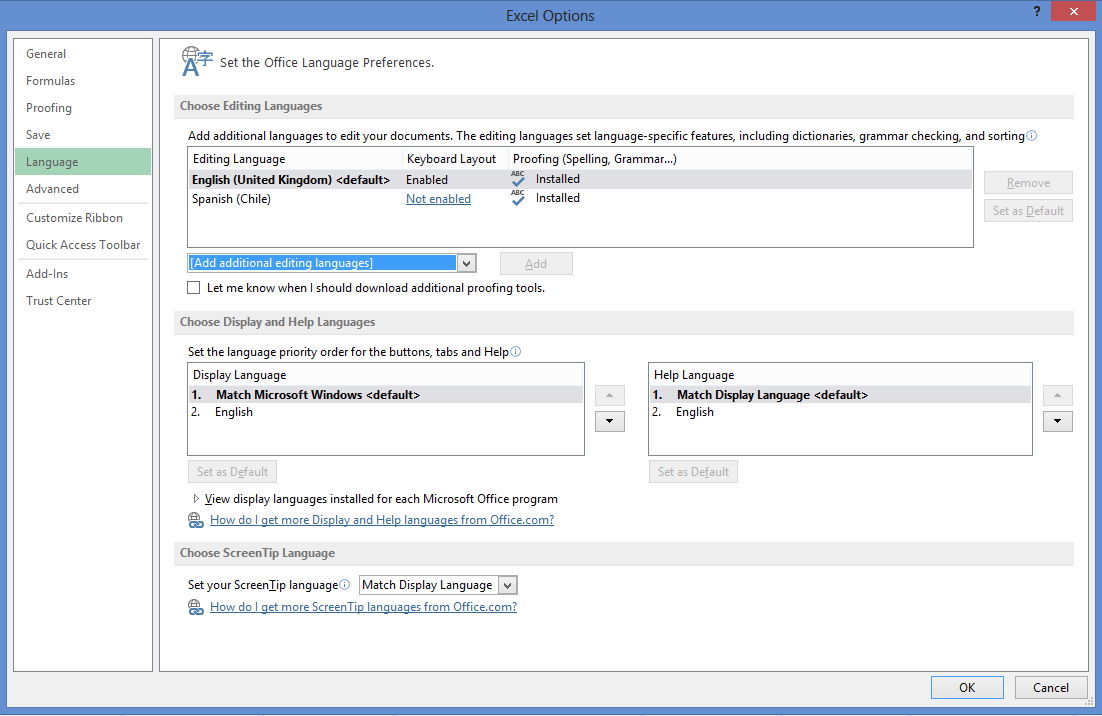Click the Not enabled keyboard layout link
Image resolution: width=1102 pixels, height=716 pixels.
pyautogui.click(x=439, y=199)
